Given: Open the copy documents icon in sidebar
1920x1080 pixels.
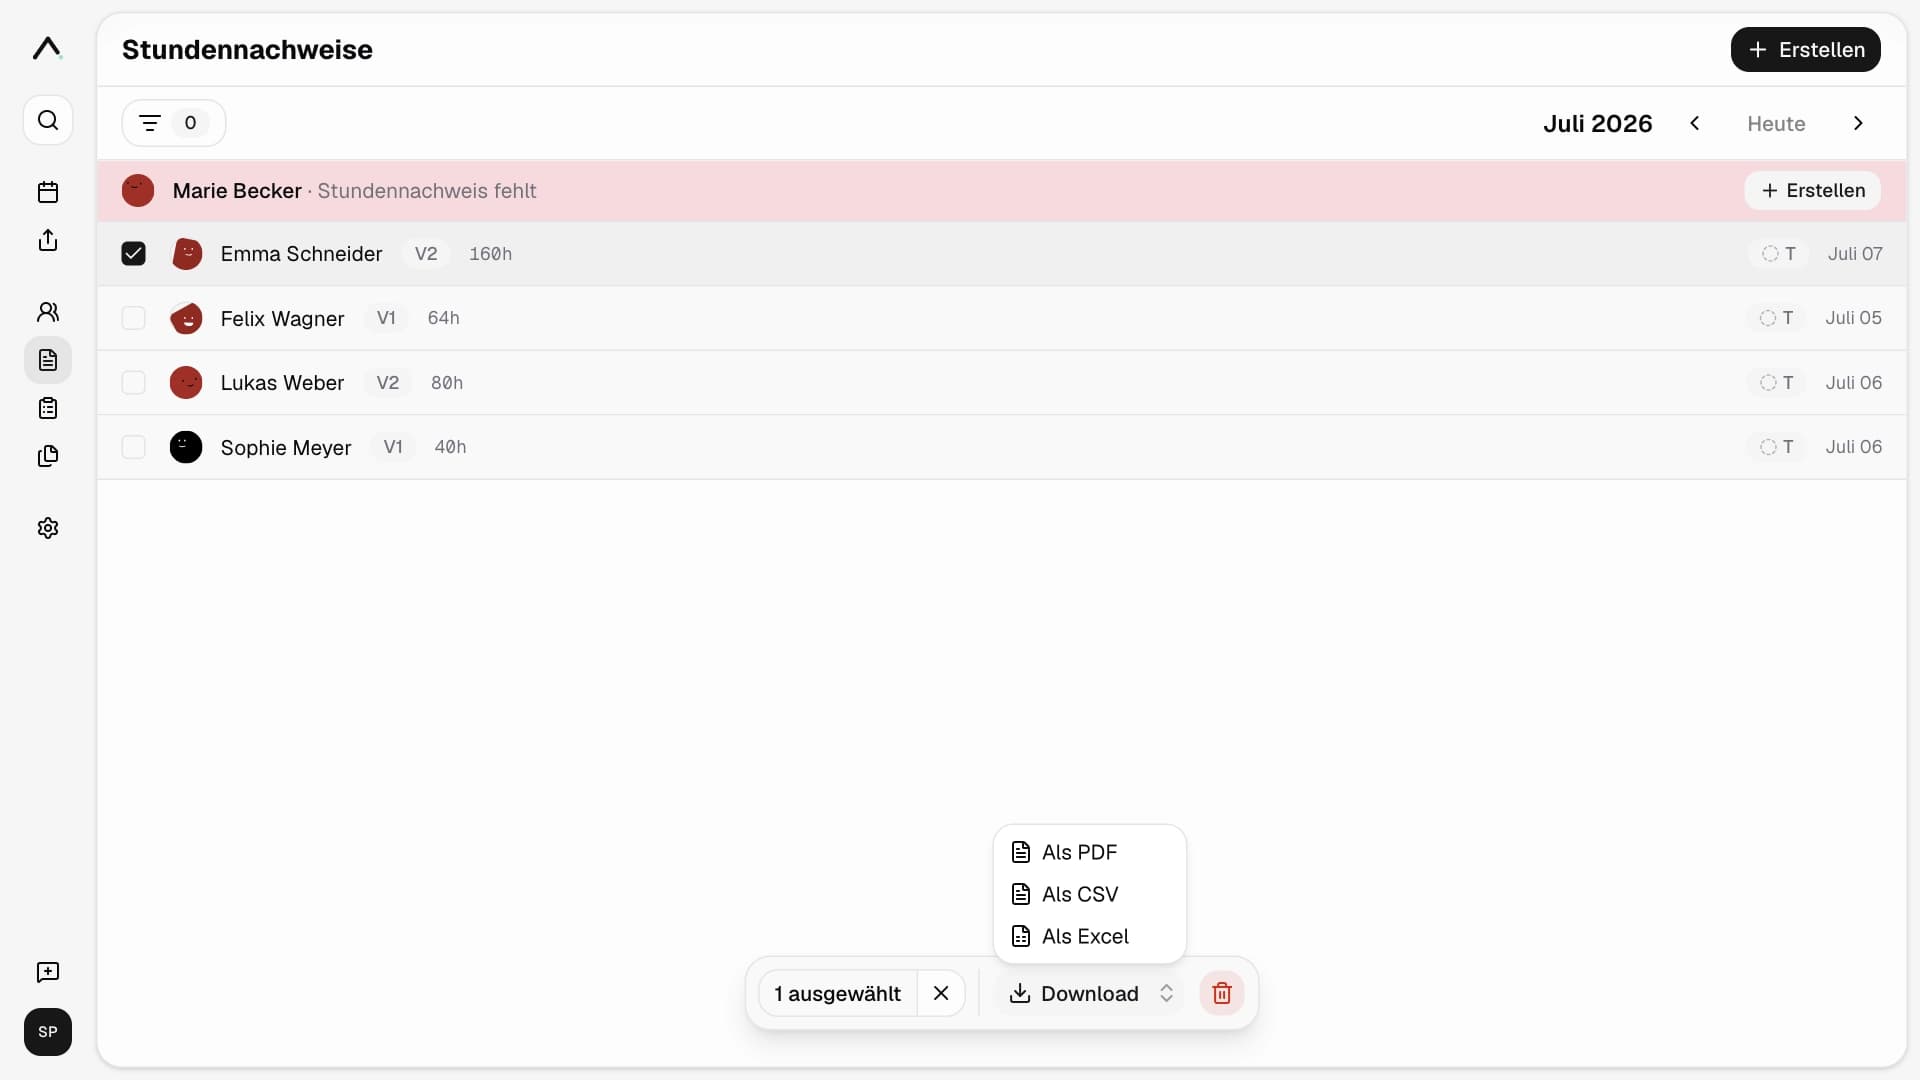Looking at the screenshot, I should [x=48, y=456].
